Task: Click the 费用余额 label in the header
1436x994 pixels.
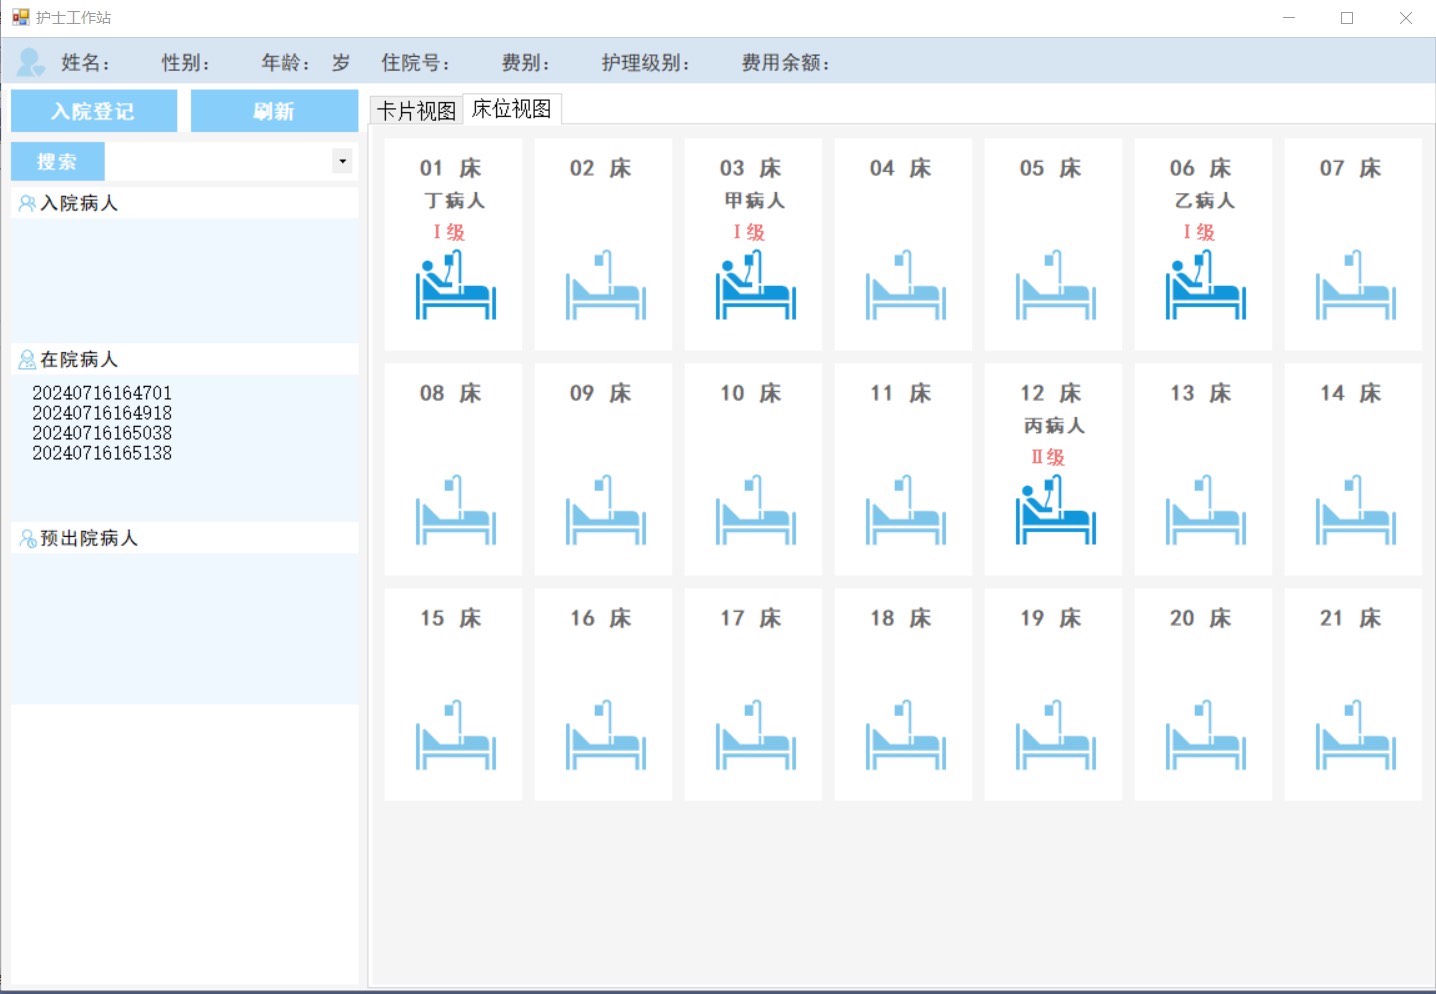Action: point(785,63)
